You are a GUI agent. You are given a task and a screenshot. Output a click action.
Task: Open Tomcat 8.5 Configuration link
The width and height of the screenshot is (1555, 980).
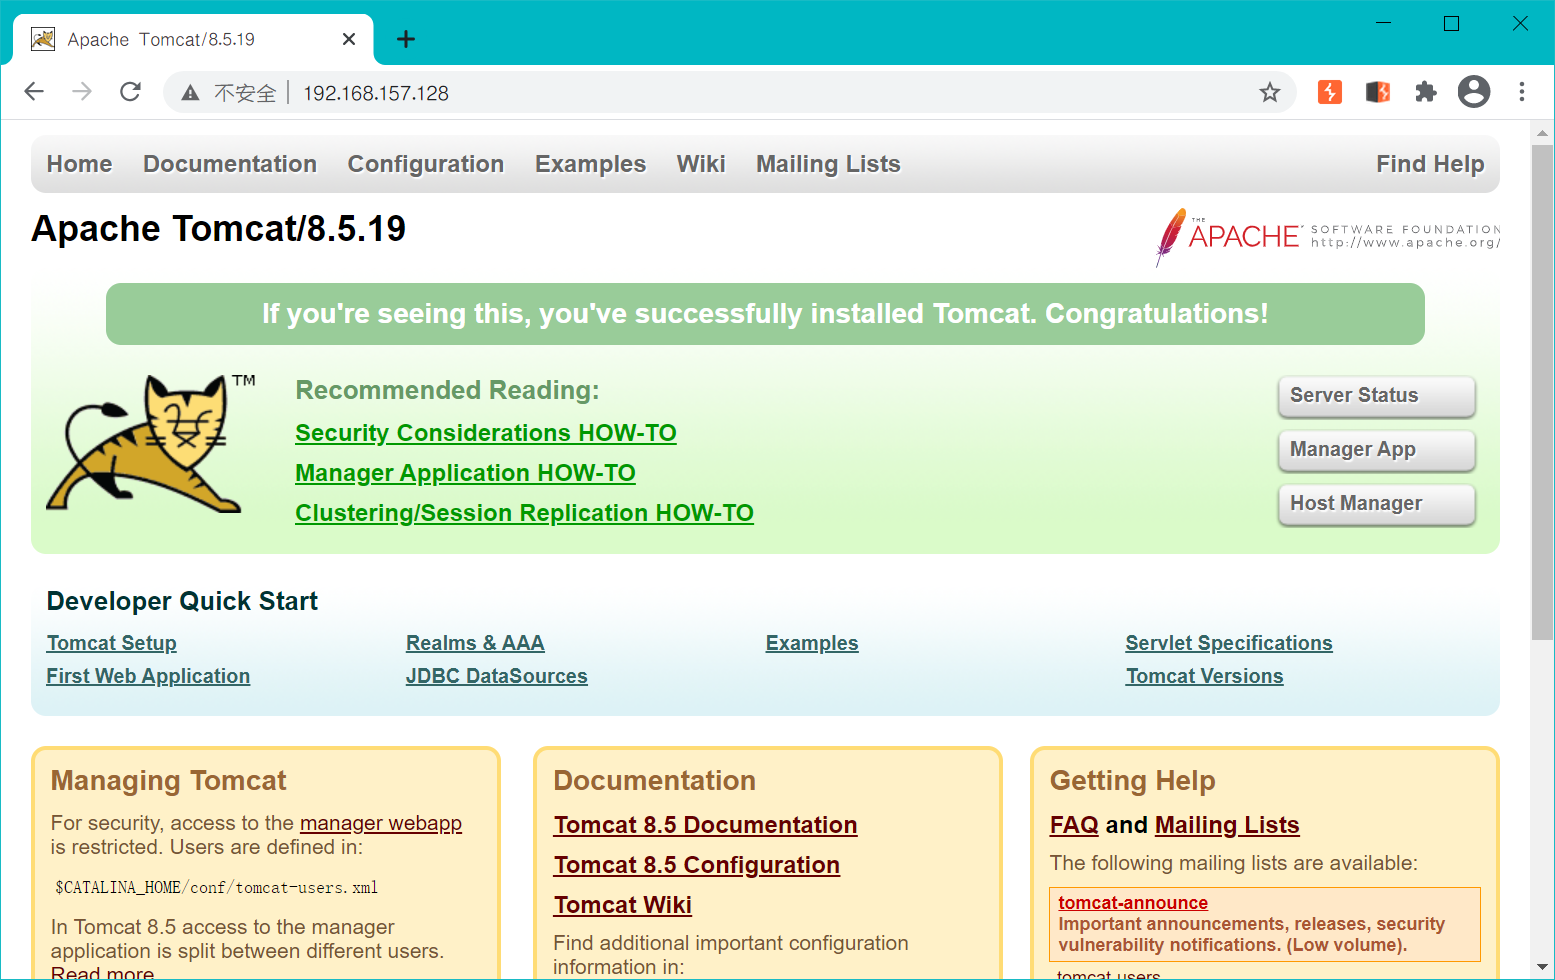[697, 865]
